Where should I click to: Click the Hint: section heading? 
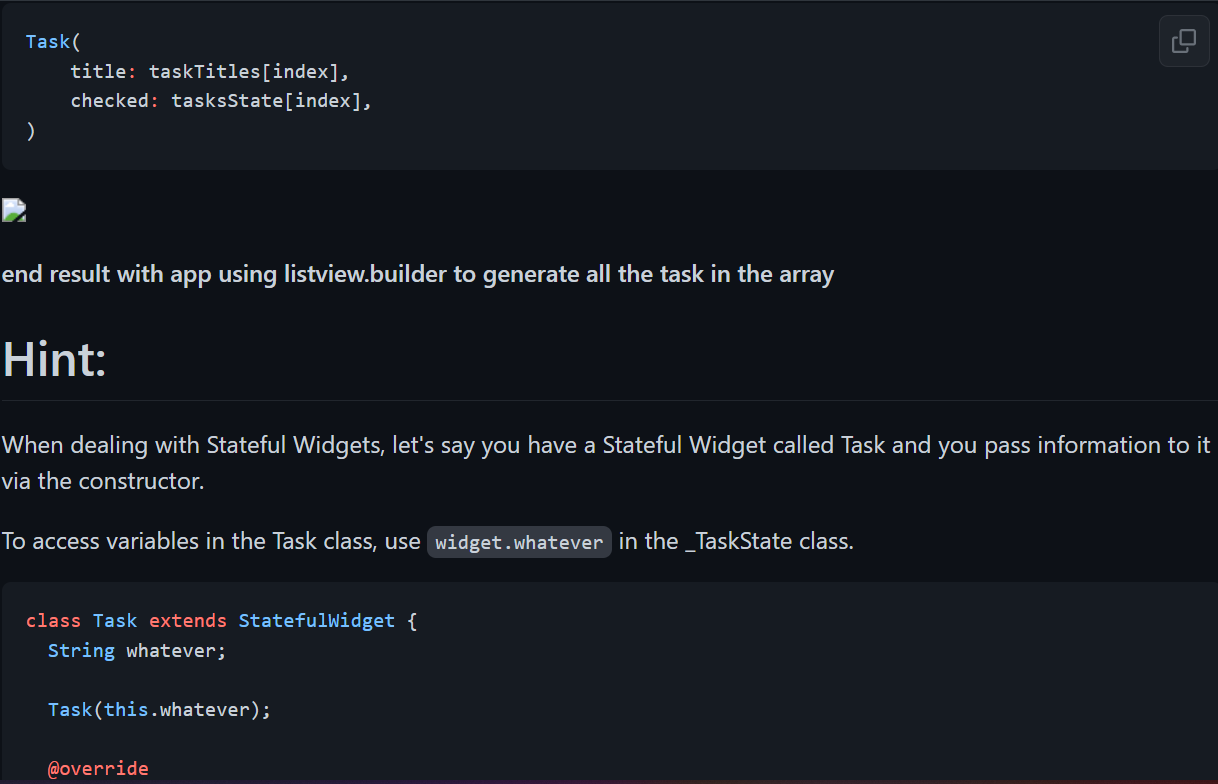(x=52, y=359)
